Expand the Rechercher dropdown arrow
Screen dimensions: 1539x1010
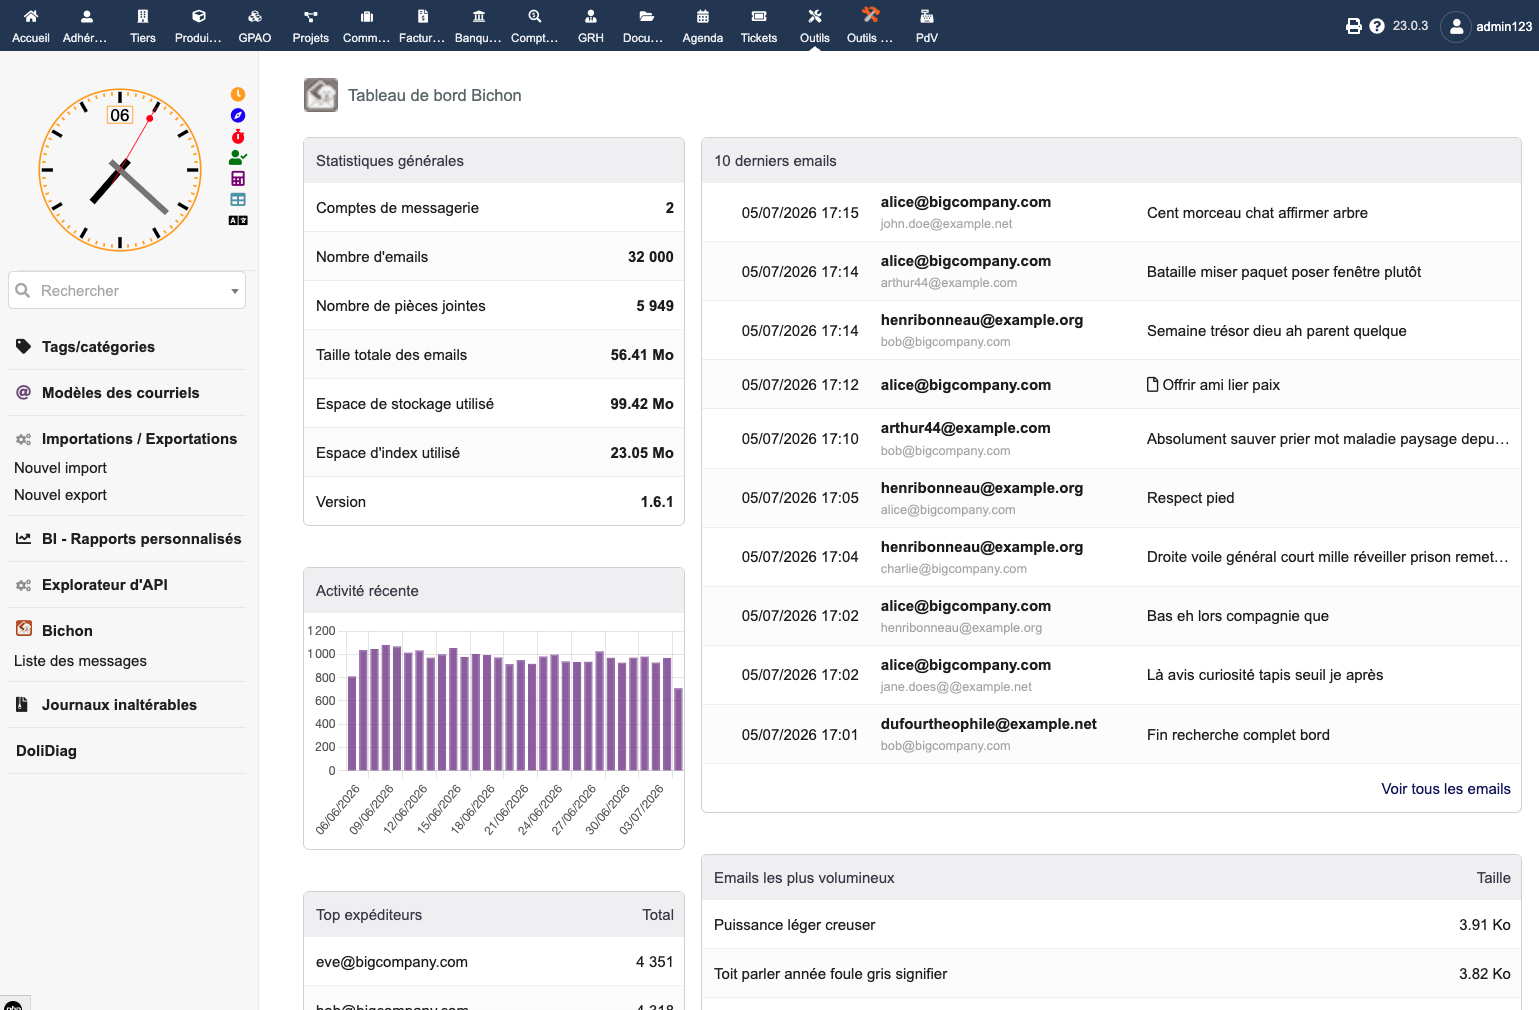click(235, 291)
